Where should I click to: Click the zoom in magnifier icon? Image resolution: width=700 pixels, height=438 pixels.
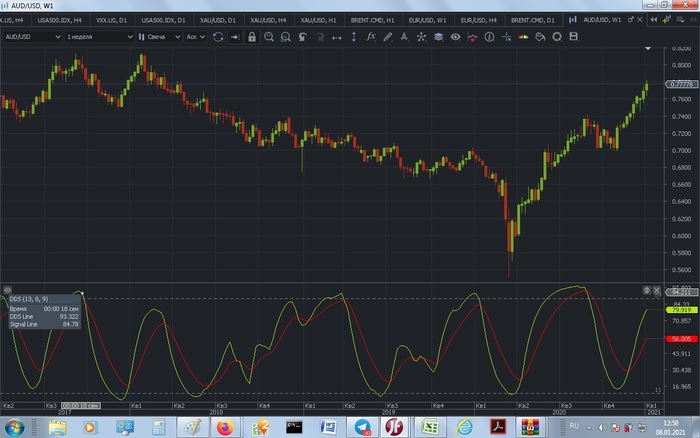268,37
